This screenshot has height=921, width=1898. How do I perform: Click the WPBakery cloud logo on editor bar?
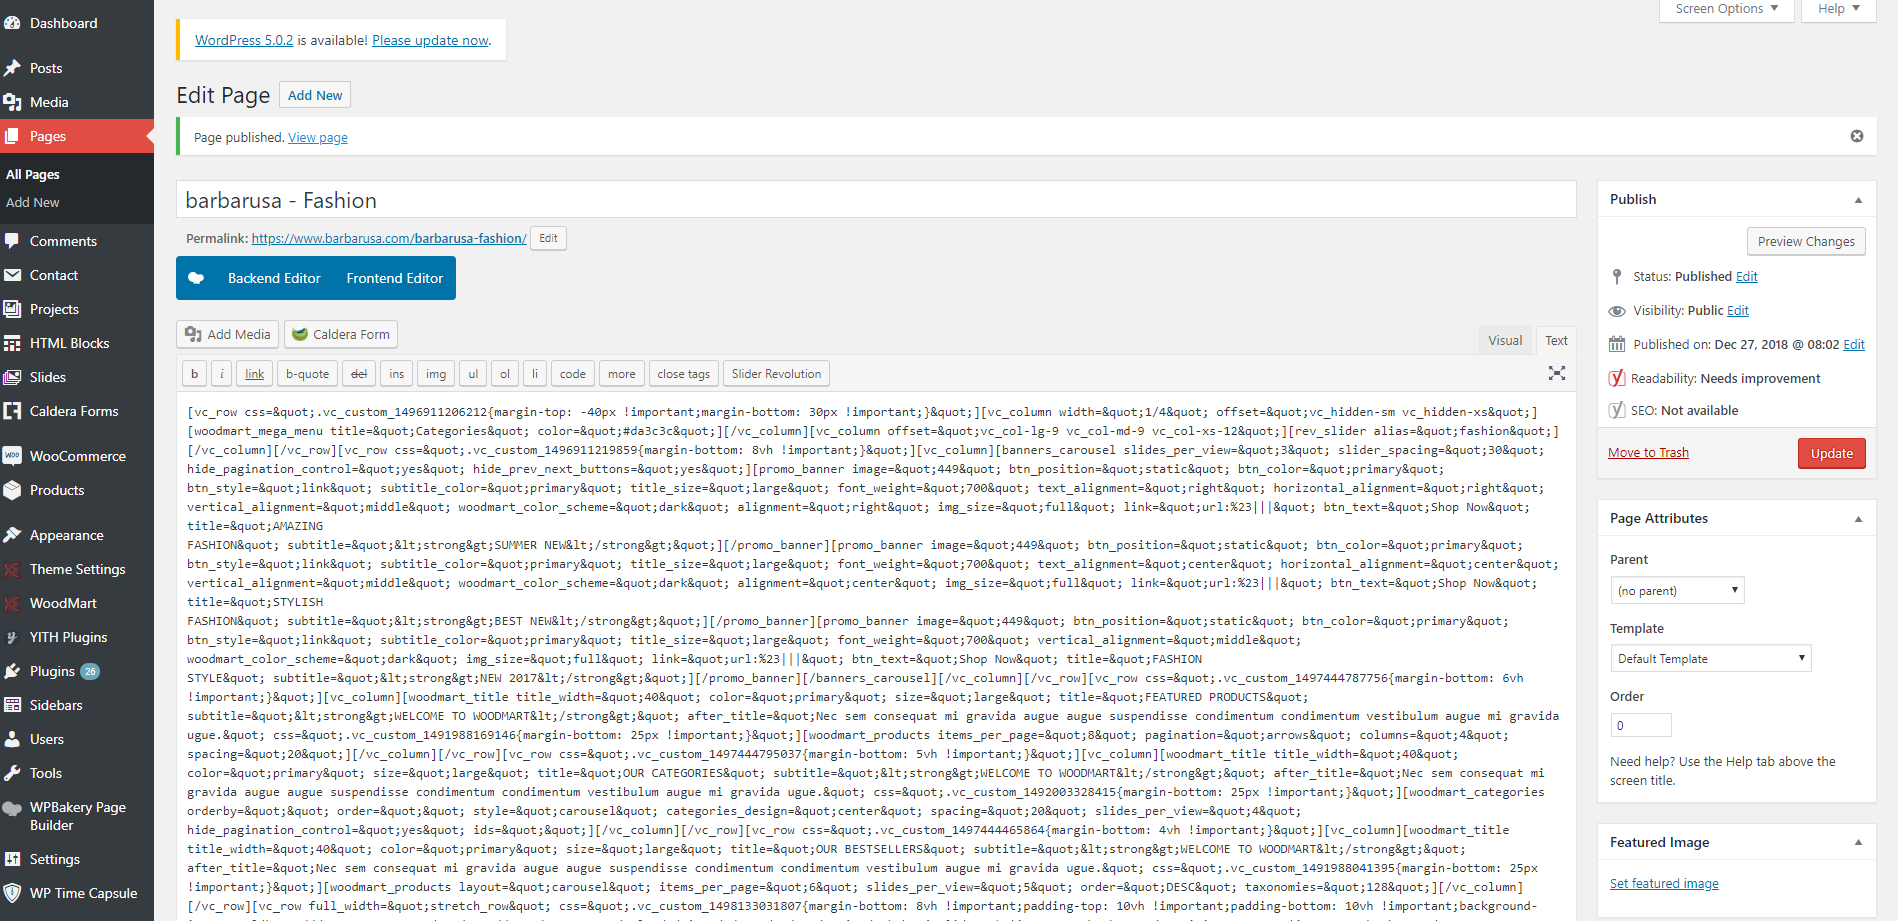(196, 278)
